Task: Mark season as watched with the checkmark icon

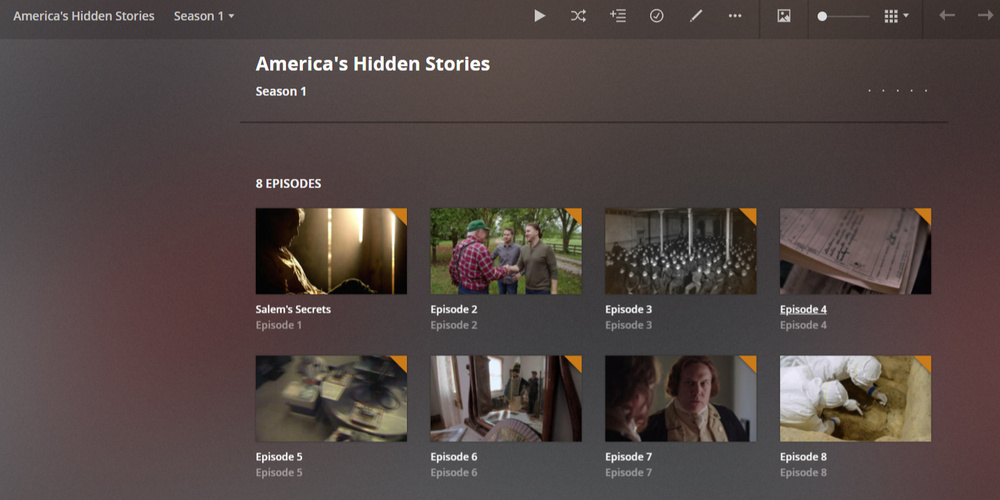Action: coord(656,16)
